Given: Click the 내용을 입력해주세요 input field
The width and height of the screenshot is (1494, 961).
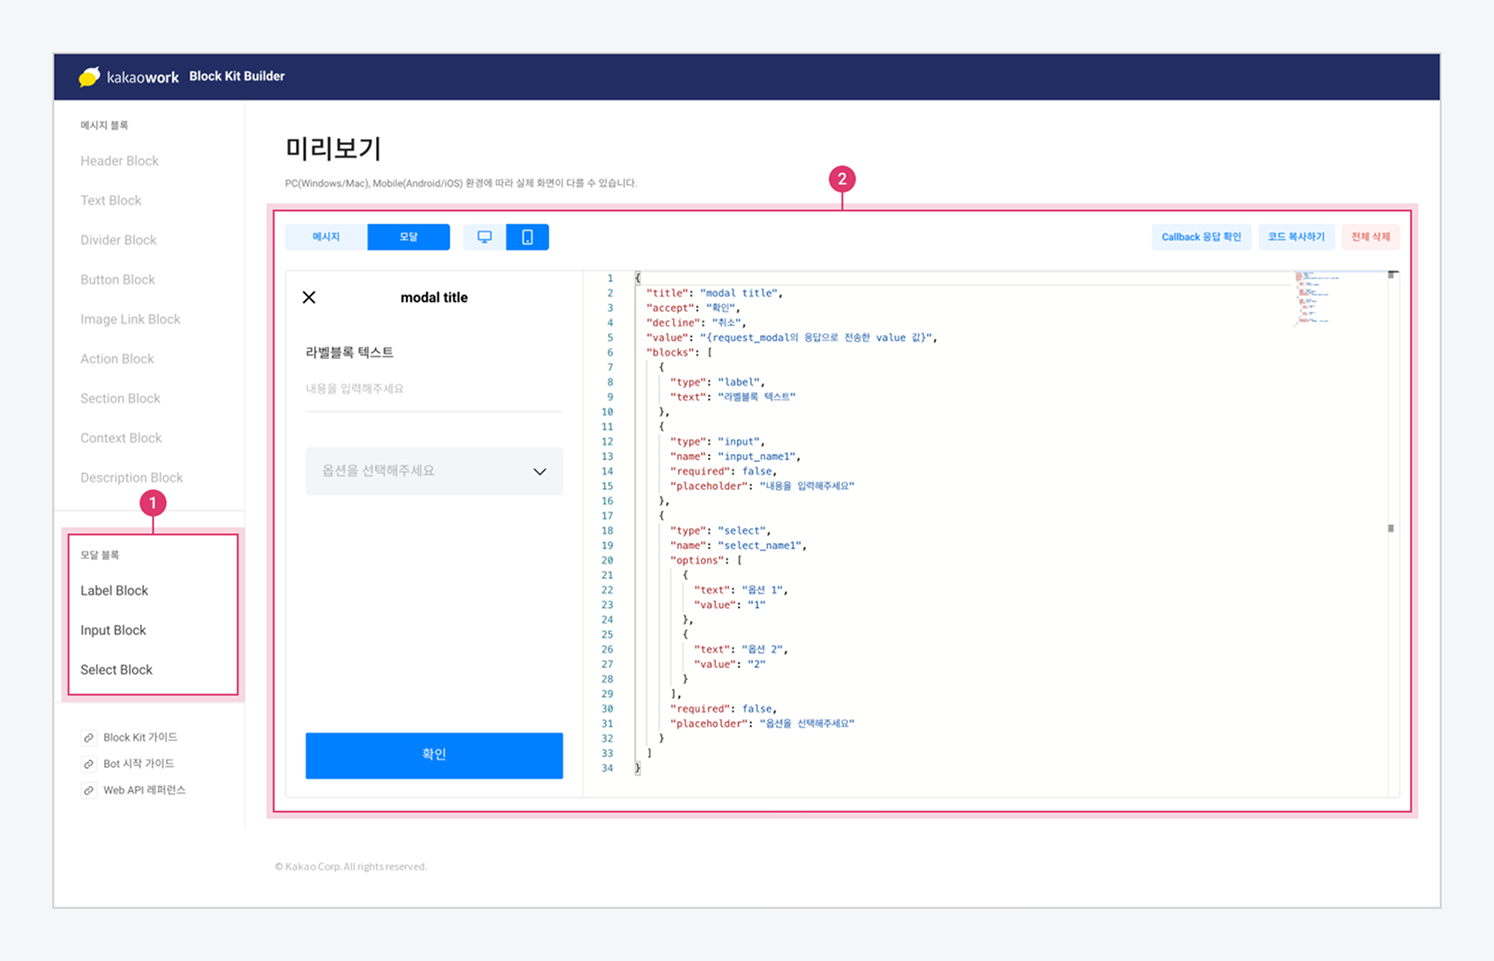Looking at the screenshot, I should [x=434, y=389].
